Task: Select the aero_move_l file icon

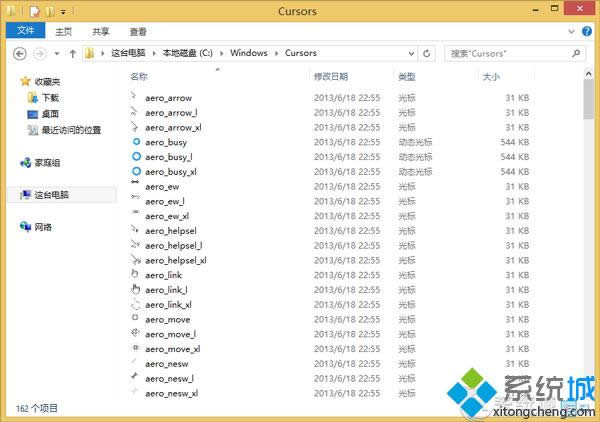Action: pos(135,332)
